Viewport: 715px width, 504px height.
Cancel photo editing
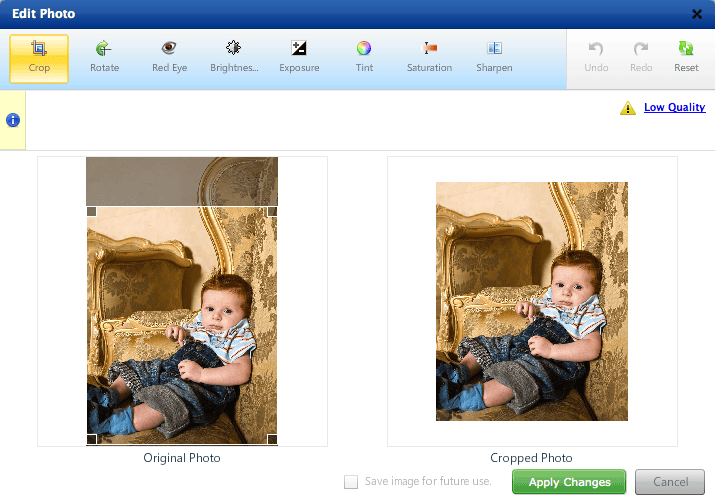click(670, 482)
